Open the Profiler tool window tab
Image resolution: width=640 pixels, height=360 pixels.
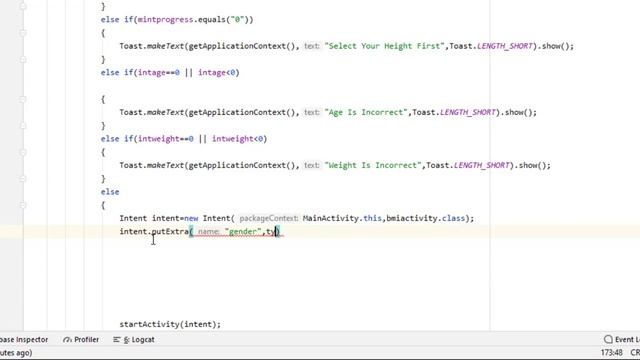click(81, 340)
